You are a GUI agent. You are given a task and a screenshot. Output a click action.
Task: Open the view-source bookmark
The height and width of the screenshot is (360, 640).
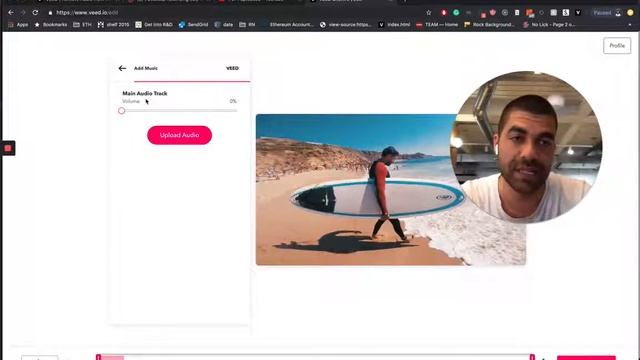tap(346, 24)
